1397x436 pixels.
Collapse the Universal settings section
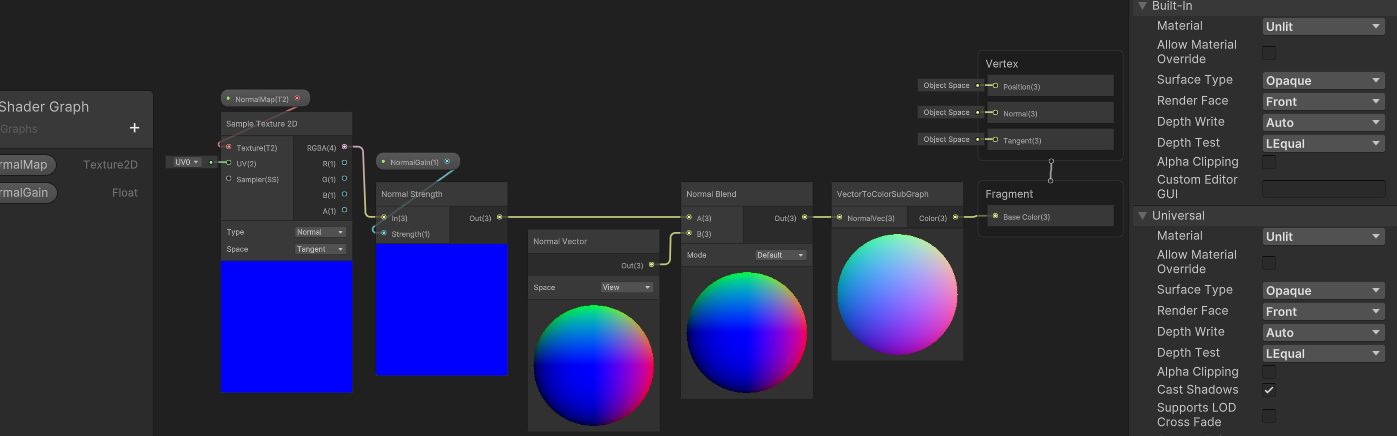(1143, 216)
